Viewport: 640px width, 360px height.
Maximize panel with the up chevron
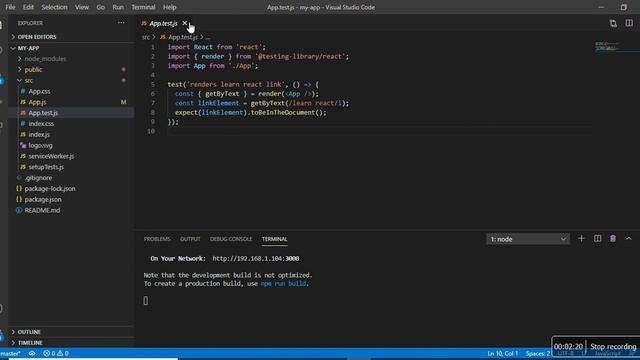pyautogui.click(x=629, y=238)
